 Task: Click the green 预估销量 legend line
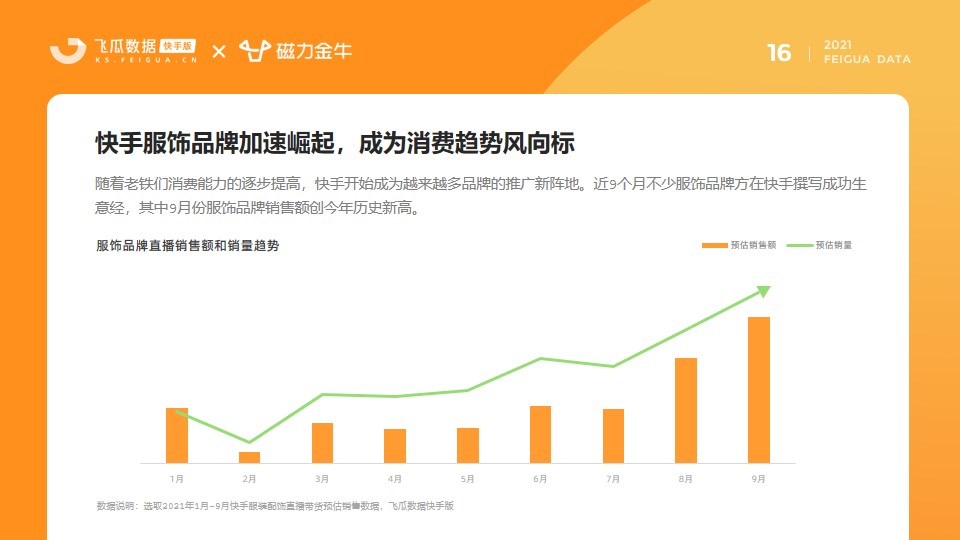800,246
